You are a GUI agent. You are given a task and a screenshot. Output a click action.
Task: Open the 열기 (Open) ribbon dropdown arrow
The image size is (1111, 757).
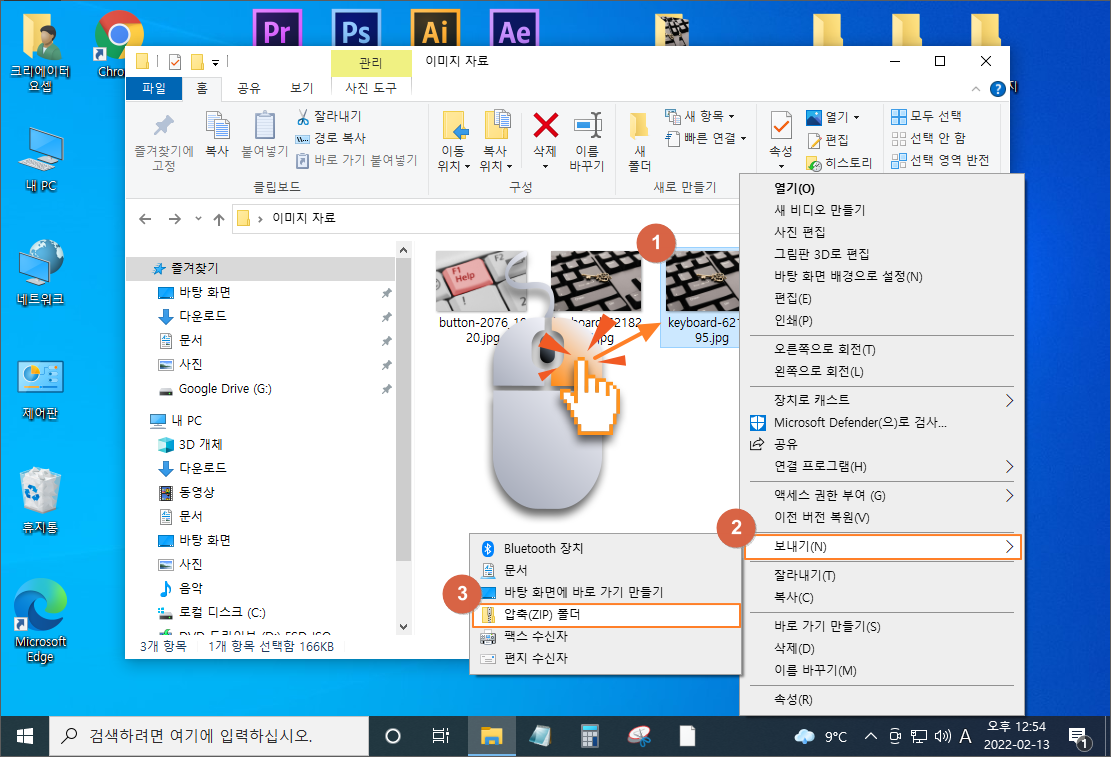(857, 117)
